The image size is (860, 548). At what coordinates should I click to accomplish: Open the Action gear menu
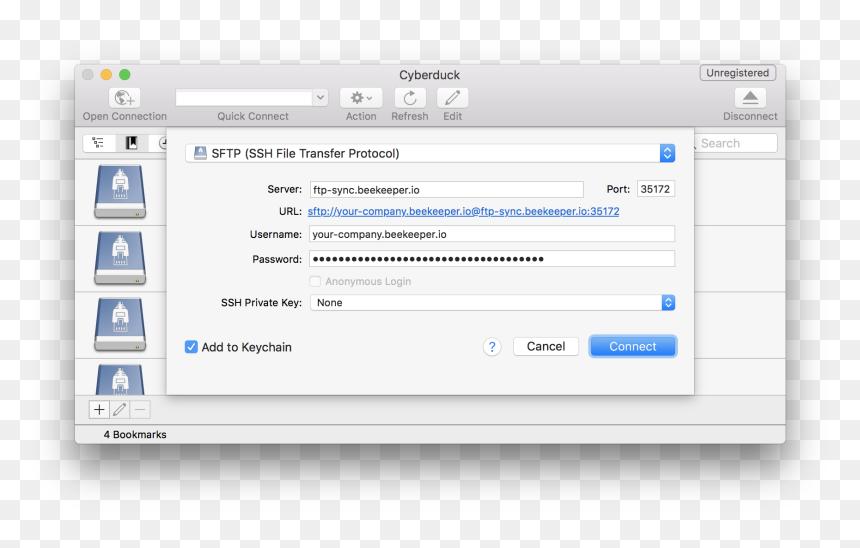click(x=361, y=98)
